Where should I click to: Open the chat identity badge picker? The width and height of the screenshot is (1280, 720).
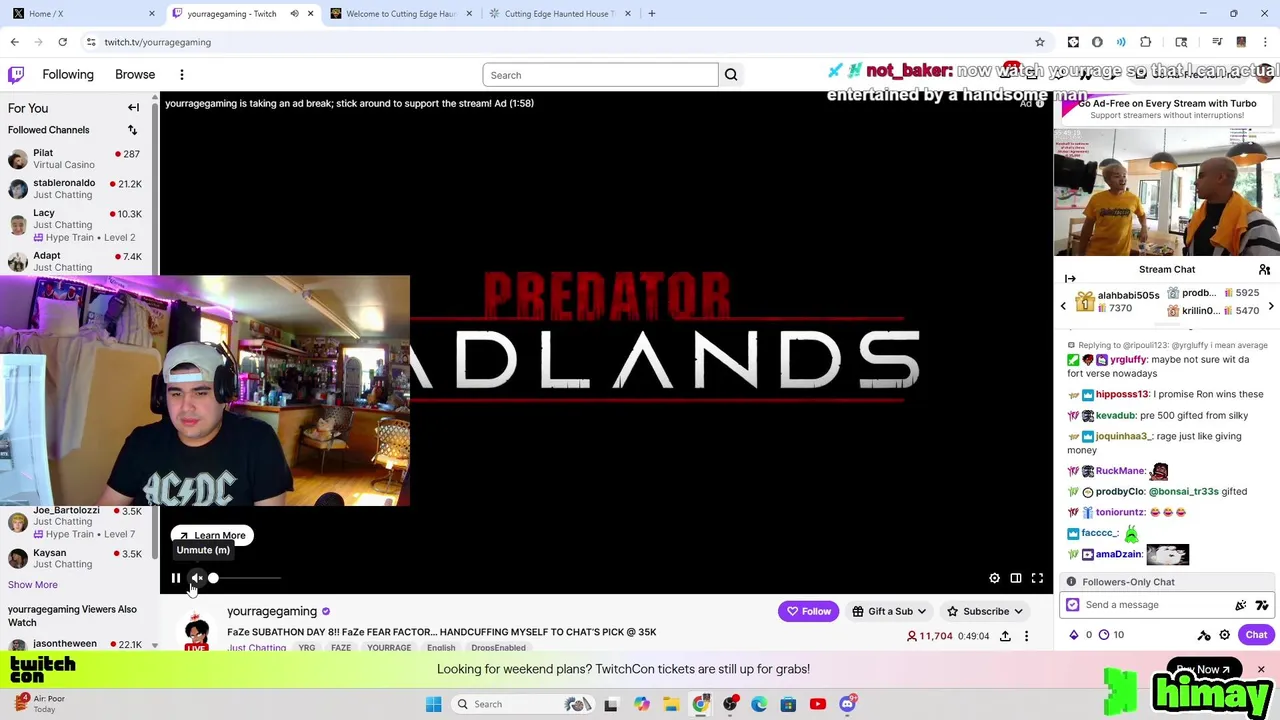(1073, 605)
